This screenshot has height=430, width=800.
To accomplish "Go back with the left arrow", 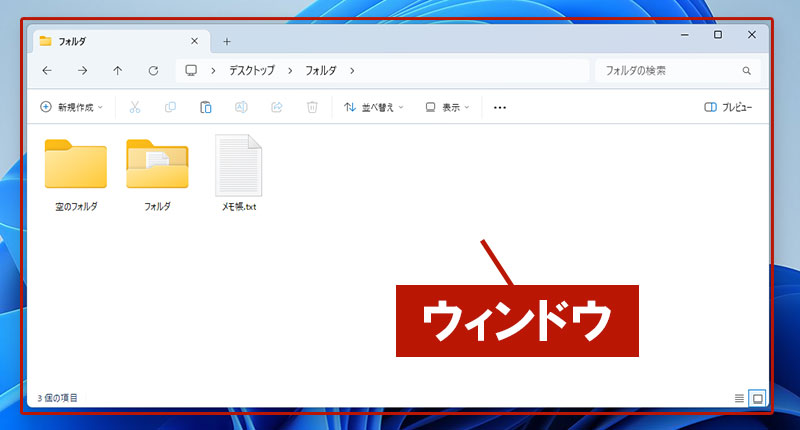I will pyautogui.click(x=47, y=71).
